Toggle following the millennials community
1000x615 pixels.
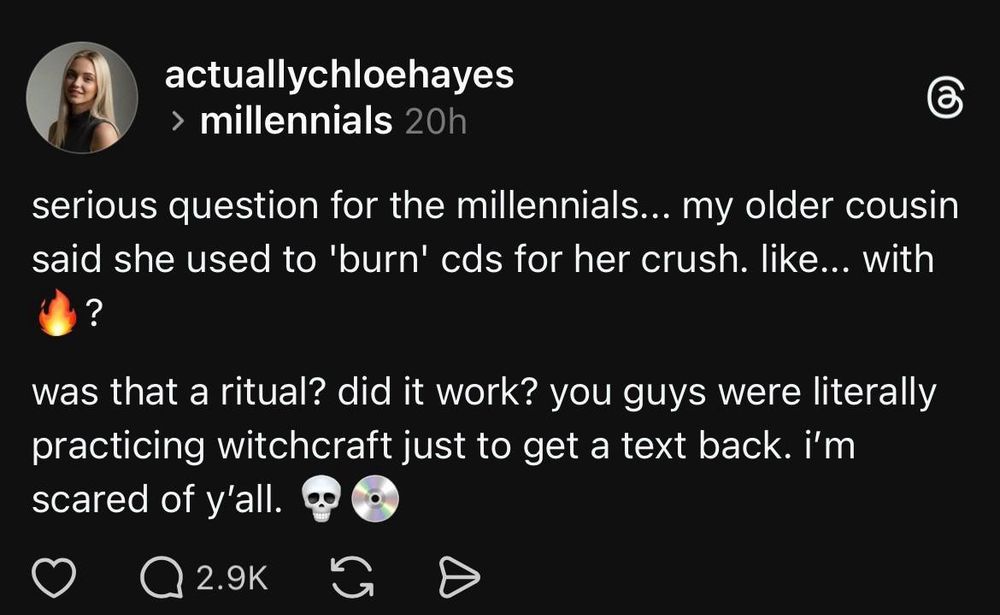(x=294, y=121)
